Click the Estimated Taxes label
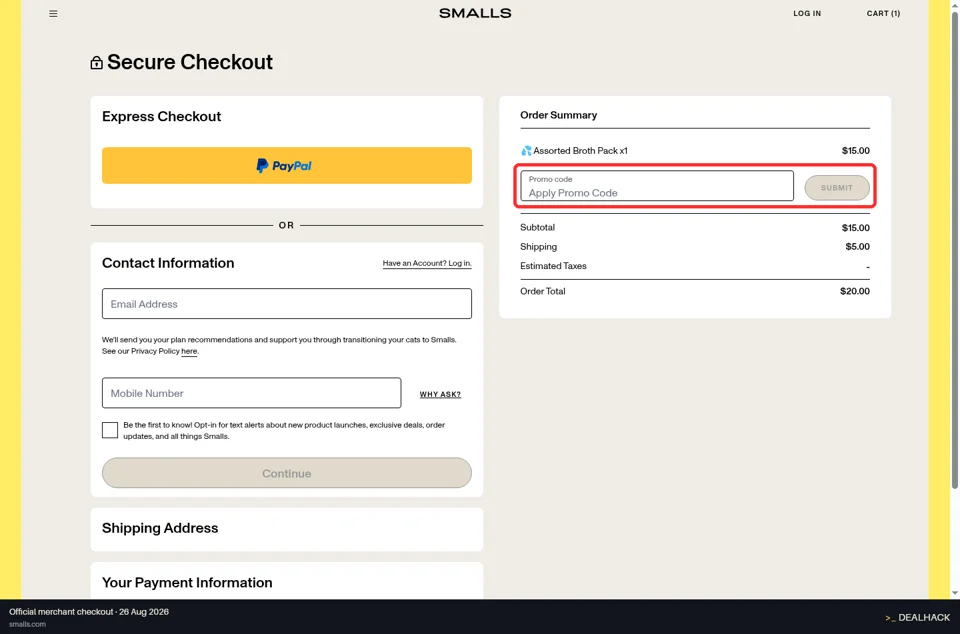960x634 pixels. point(553,266)
